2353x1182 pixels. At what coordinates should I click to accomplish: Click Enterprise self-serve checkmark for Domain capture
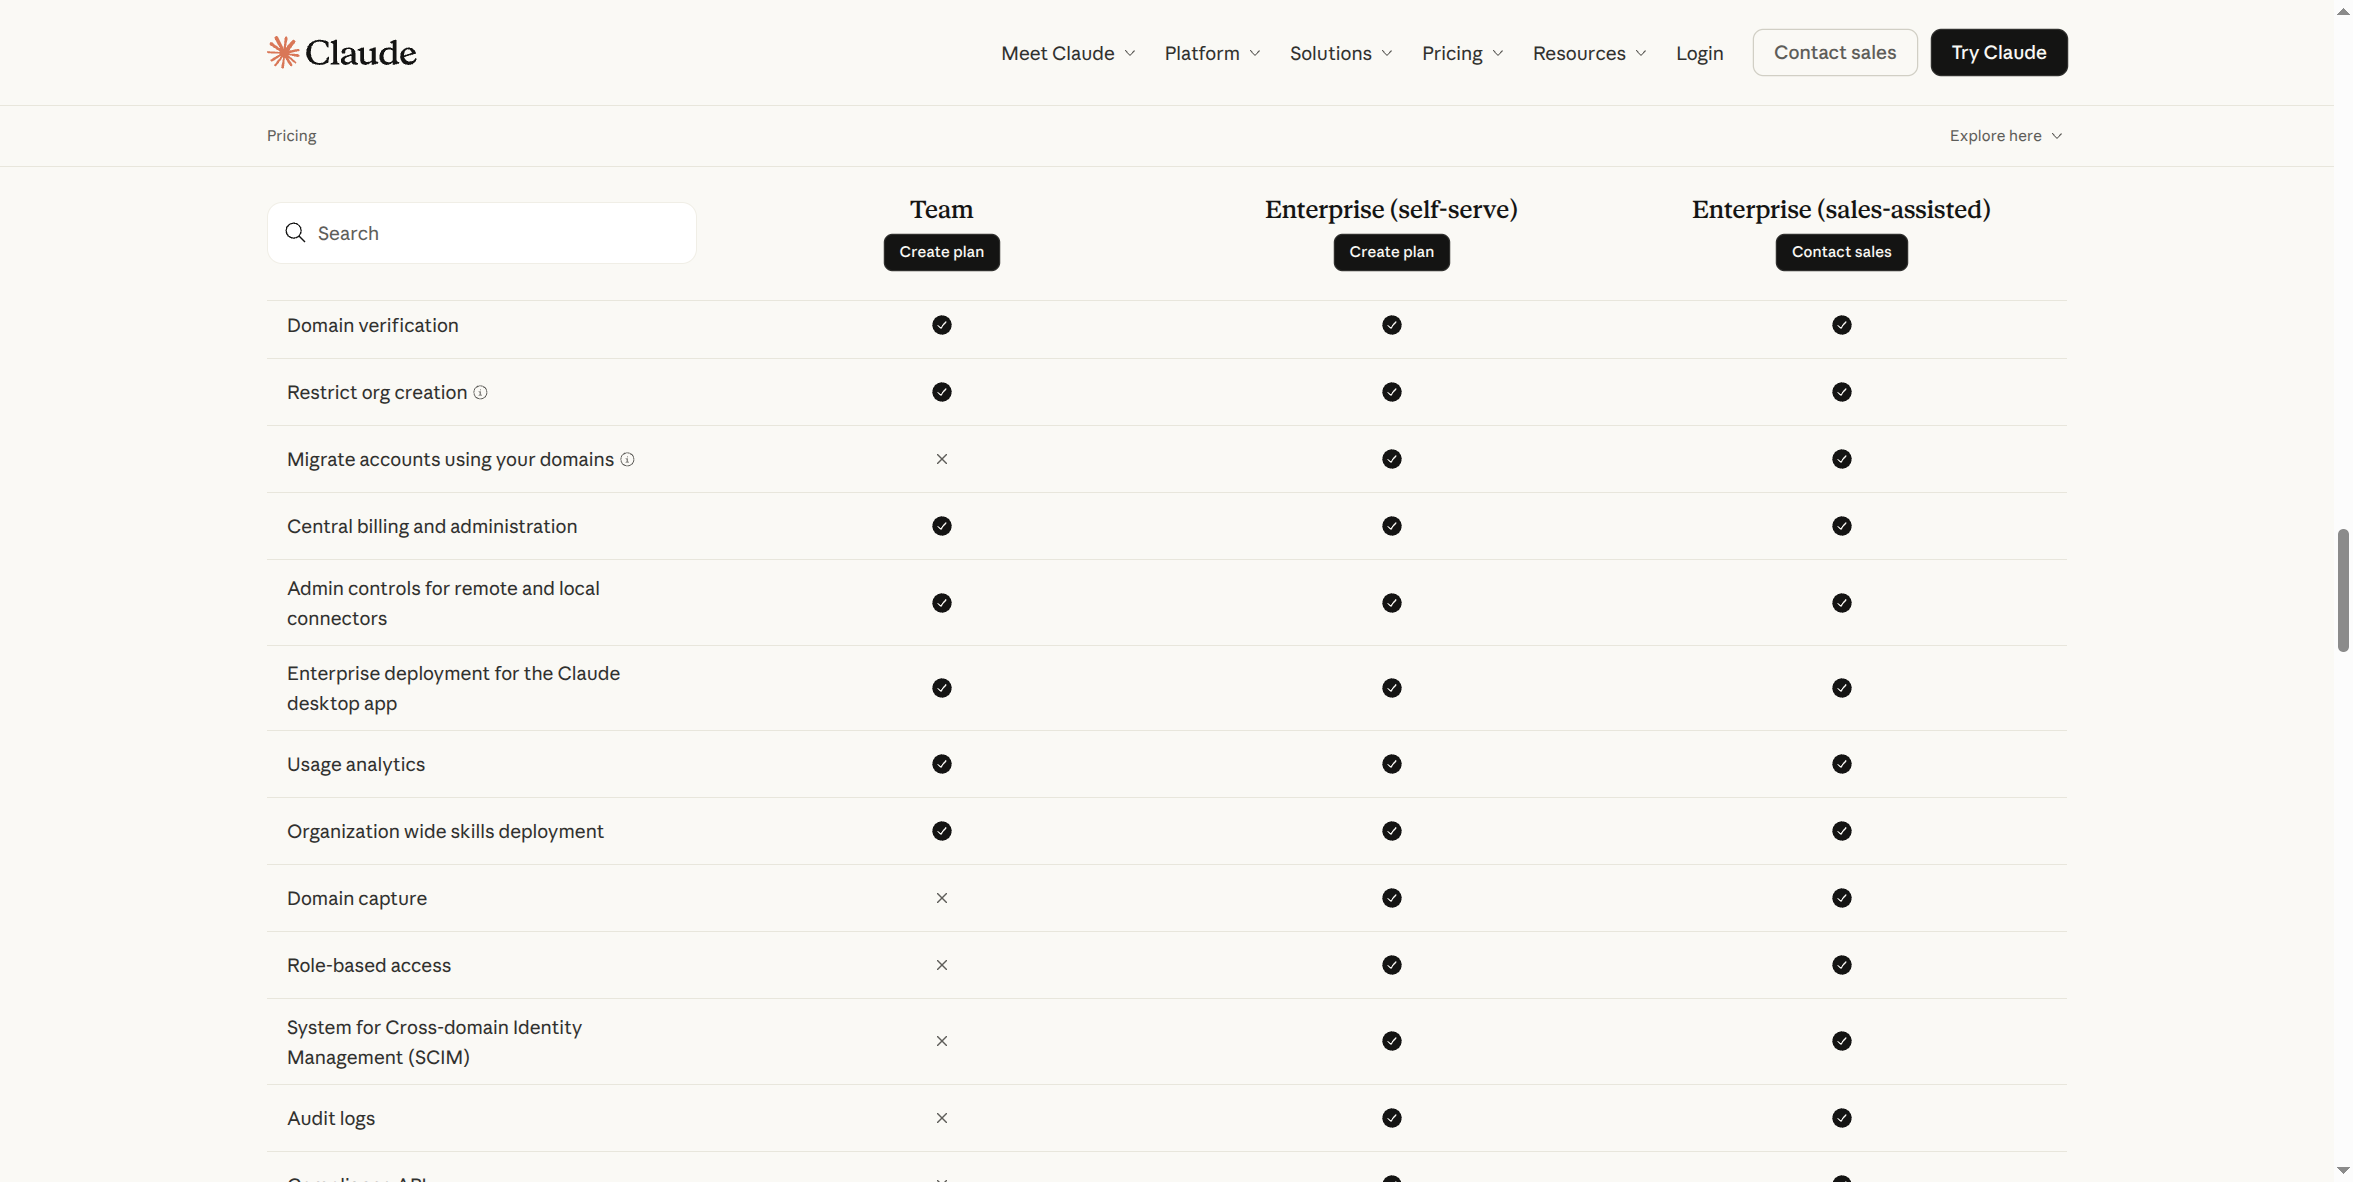pos(1392,898)
